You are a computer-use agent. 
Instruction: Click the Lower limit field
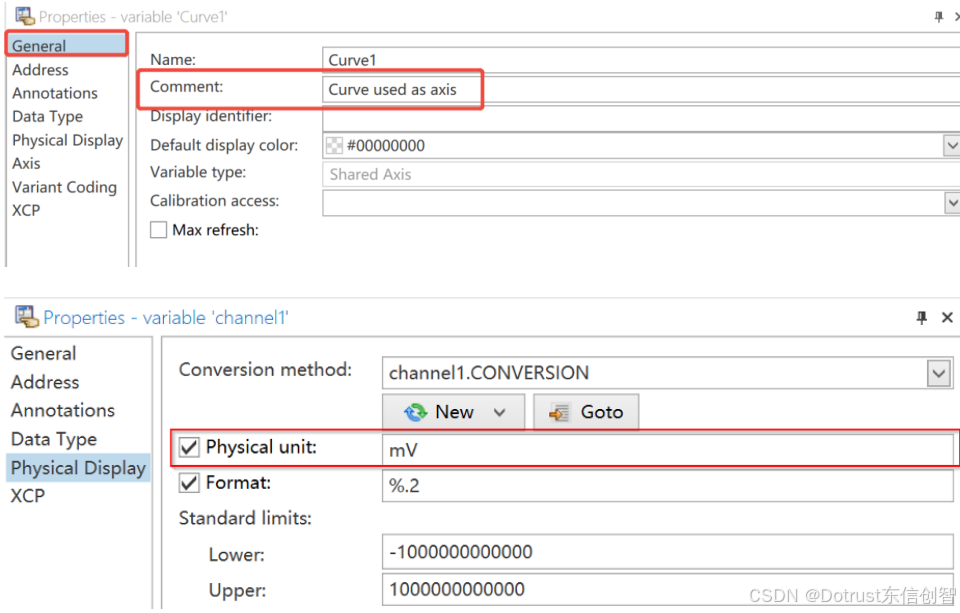point(667,552)
